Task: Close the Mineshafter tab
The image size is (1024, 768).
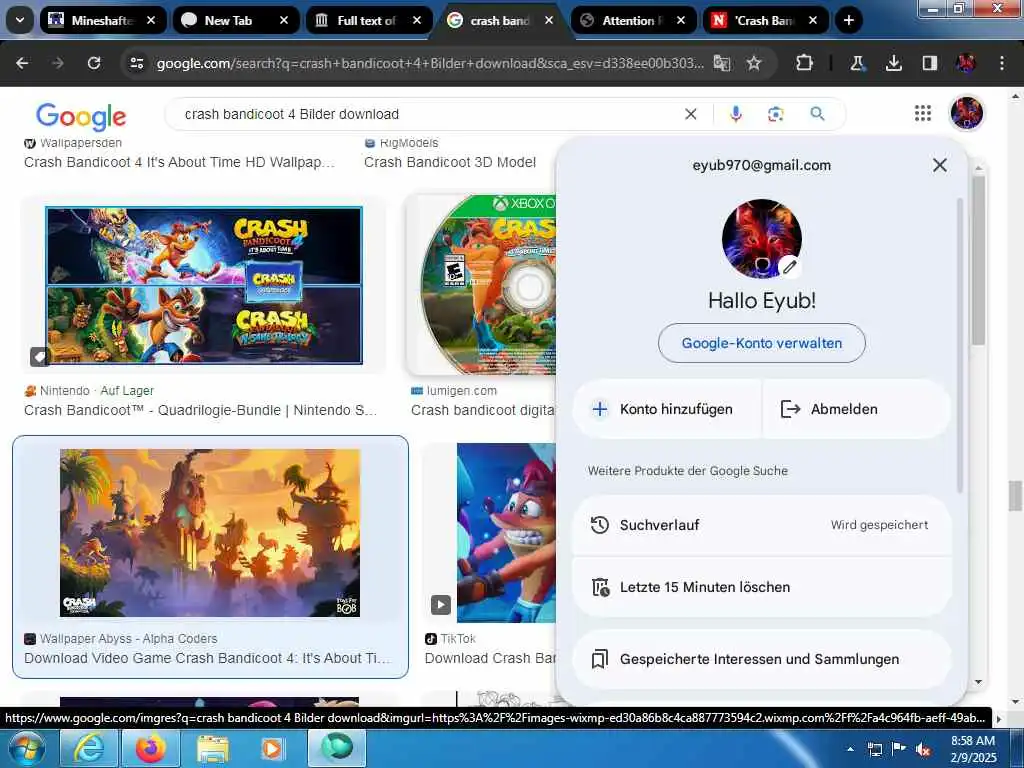Action: 151,20
